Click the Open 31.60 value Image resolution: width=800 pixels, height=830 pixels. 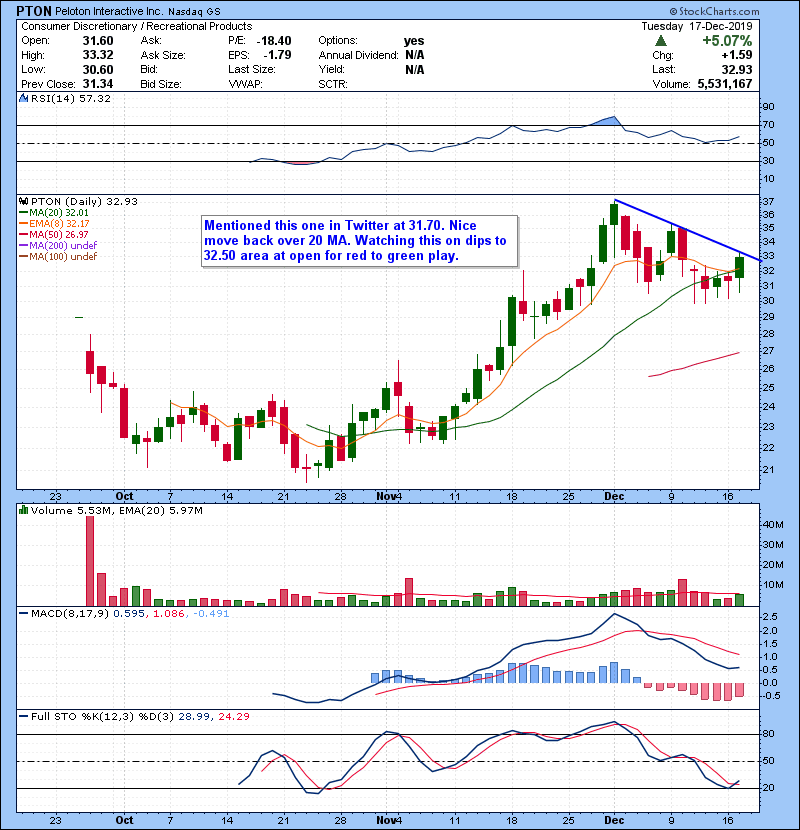point(98,41)
